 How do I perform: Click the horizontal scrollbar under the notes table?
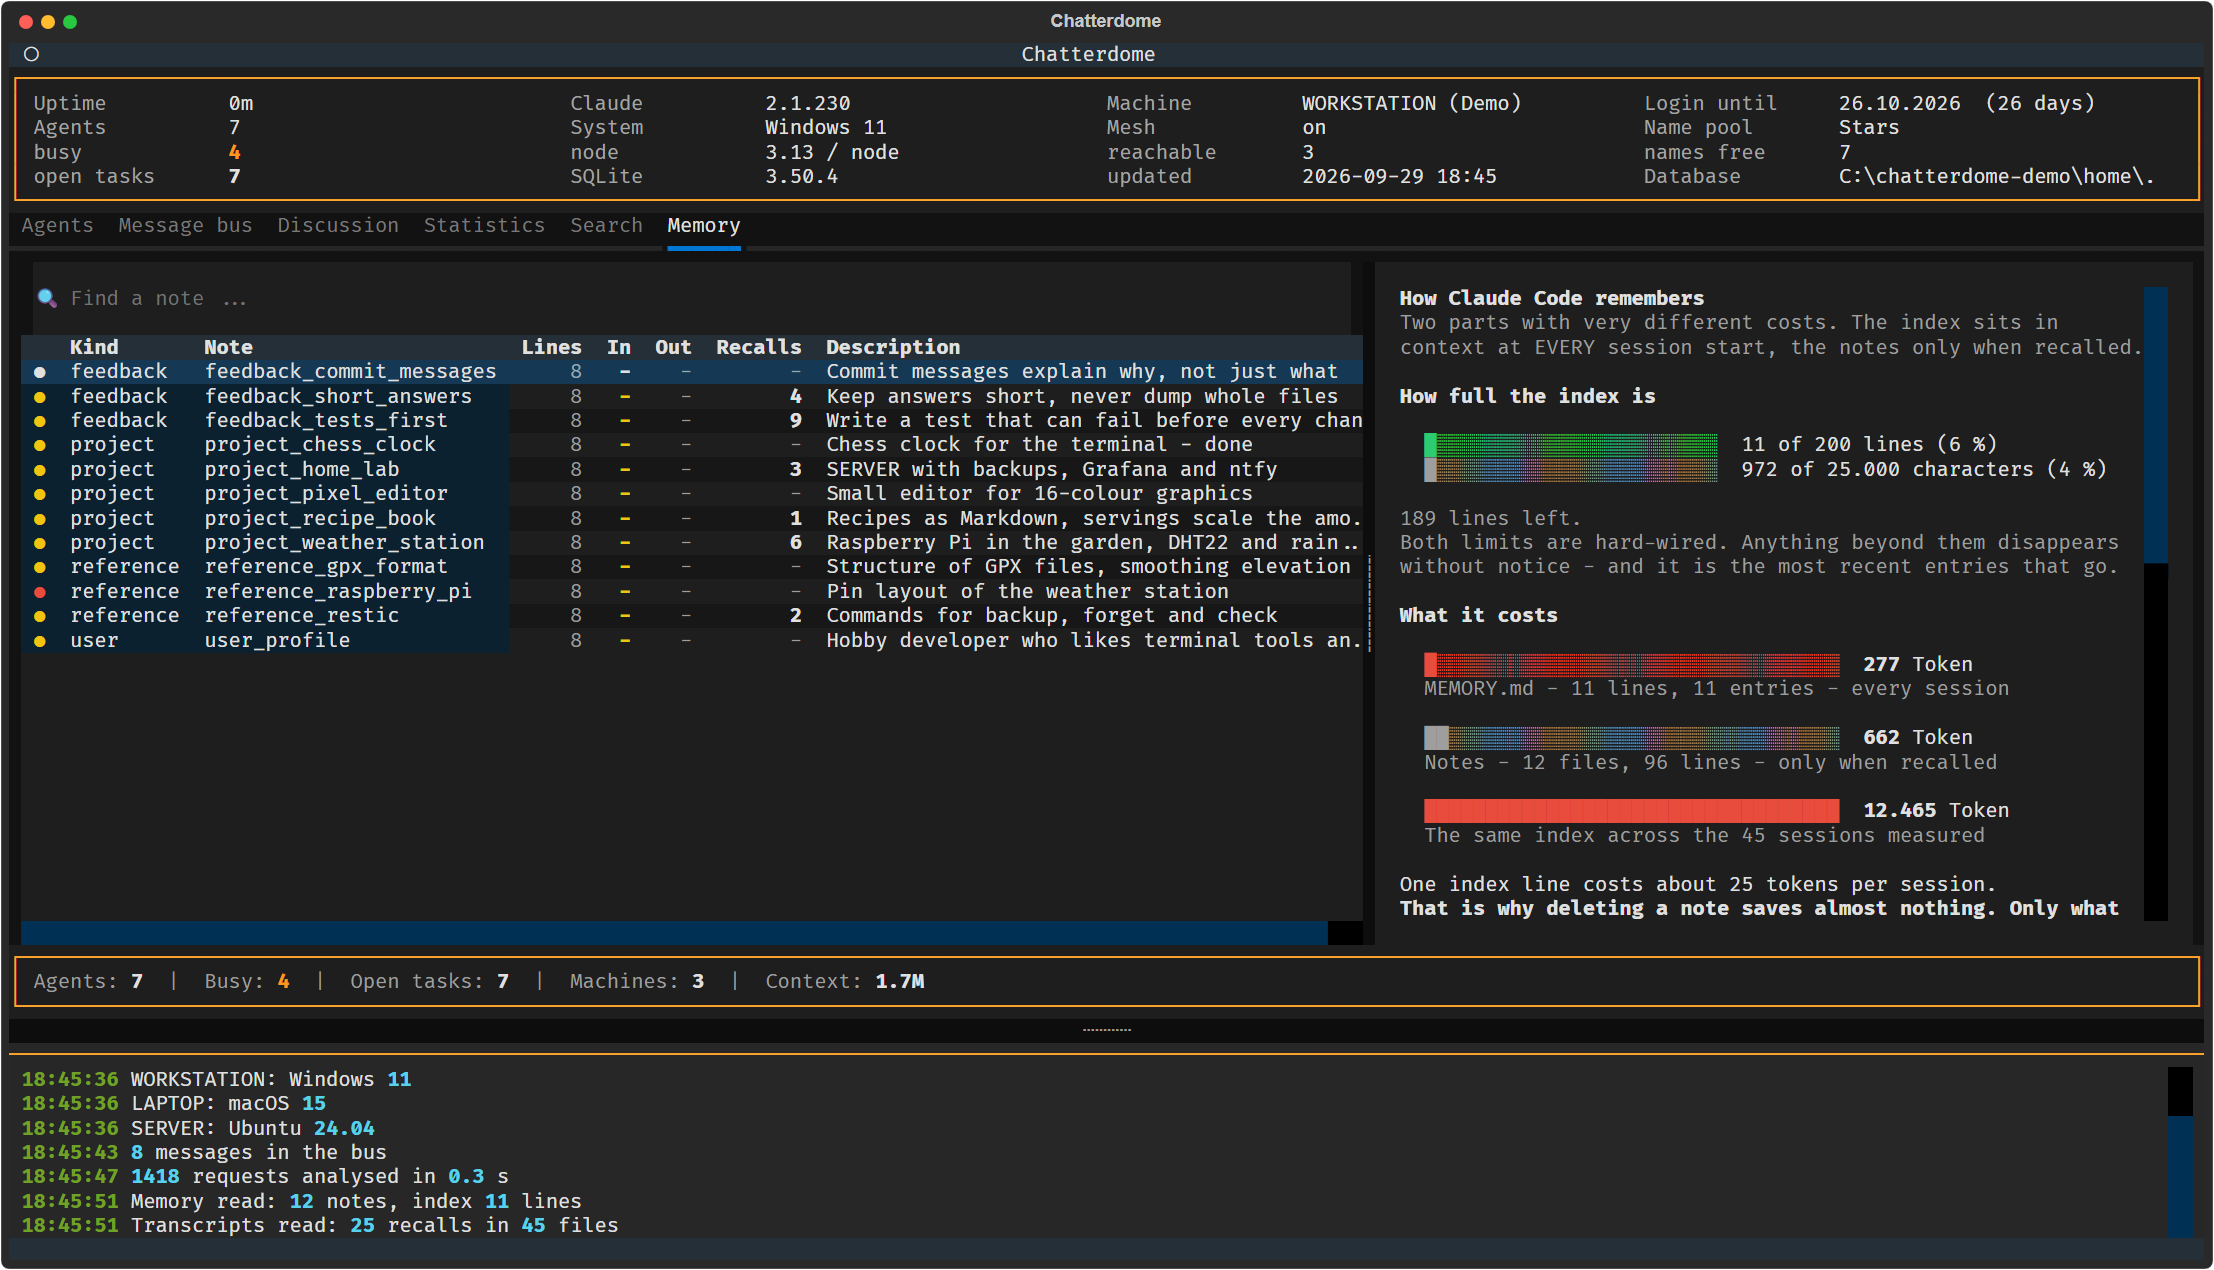click(692, 933)
